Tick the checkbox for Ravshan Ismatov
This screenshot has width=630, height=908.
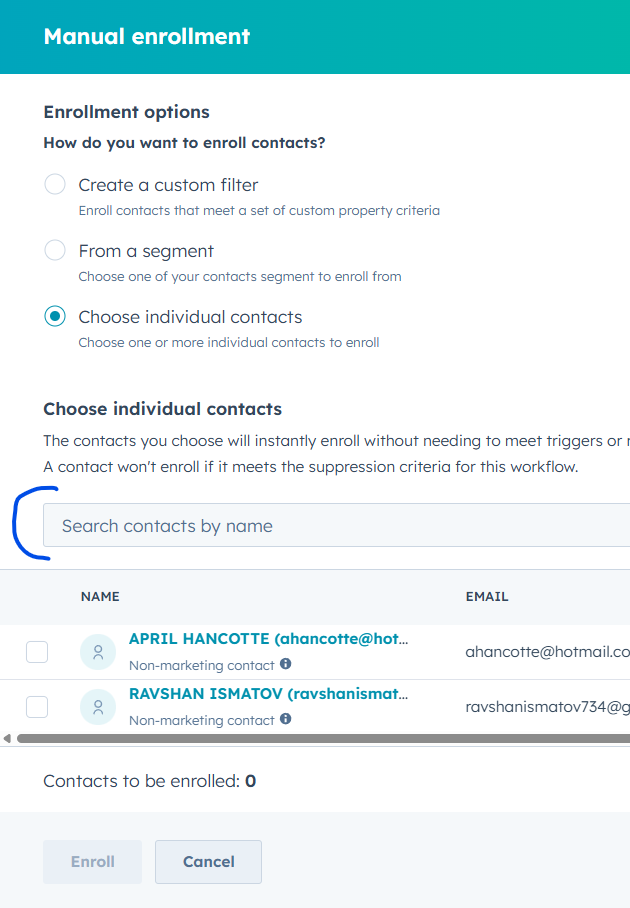37,707
